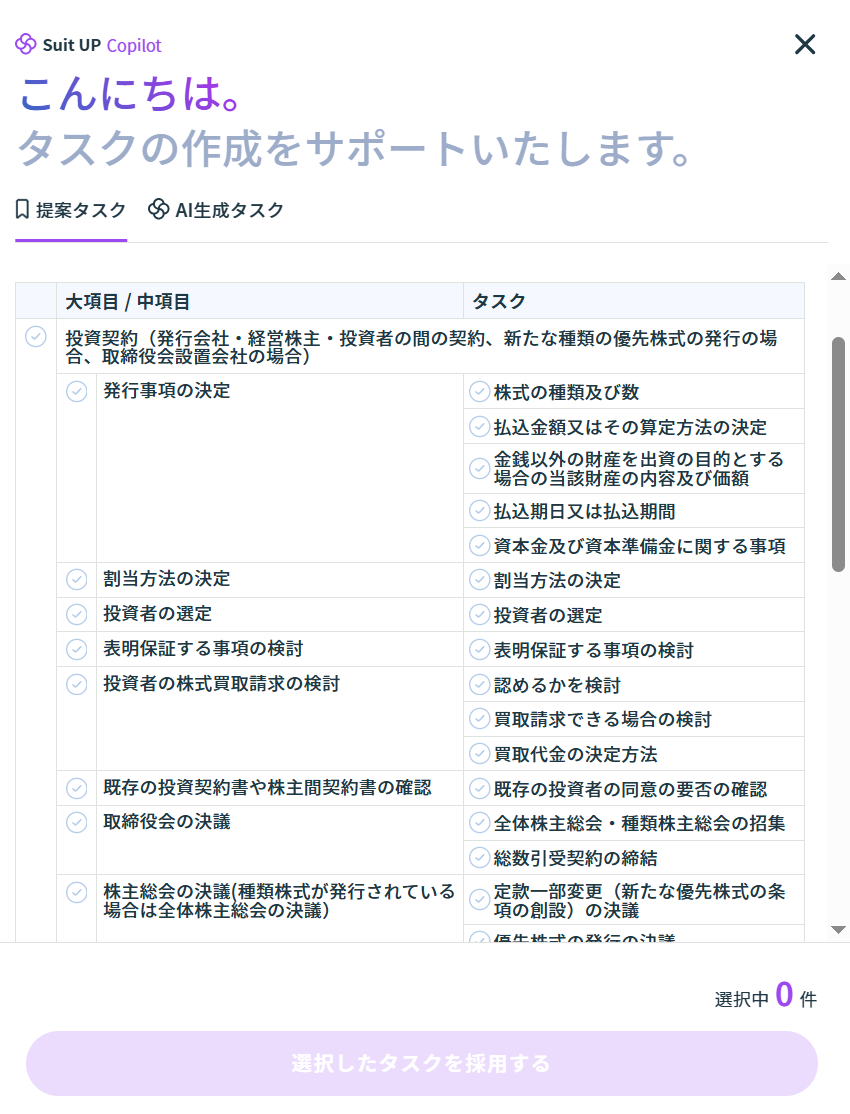The width and height of the screenshot is (850, 1114).
Task: Tick the 株式の種類及び数 task
Action: tap(480, 392)
